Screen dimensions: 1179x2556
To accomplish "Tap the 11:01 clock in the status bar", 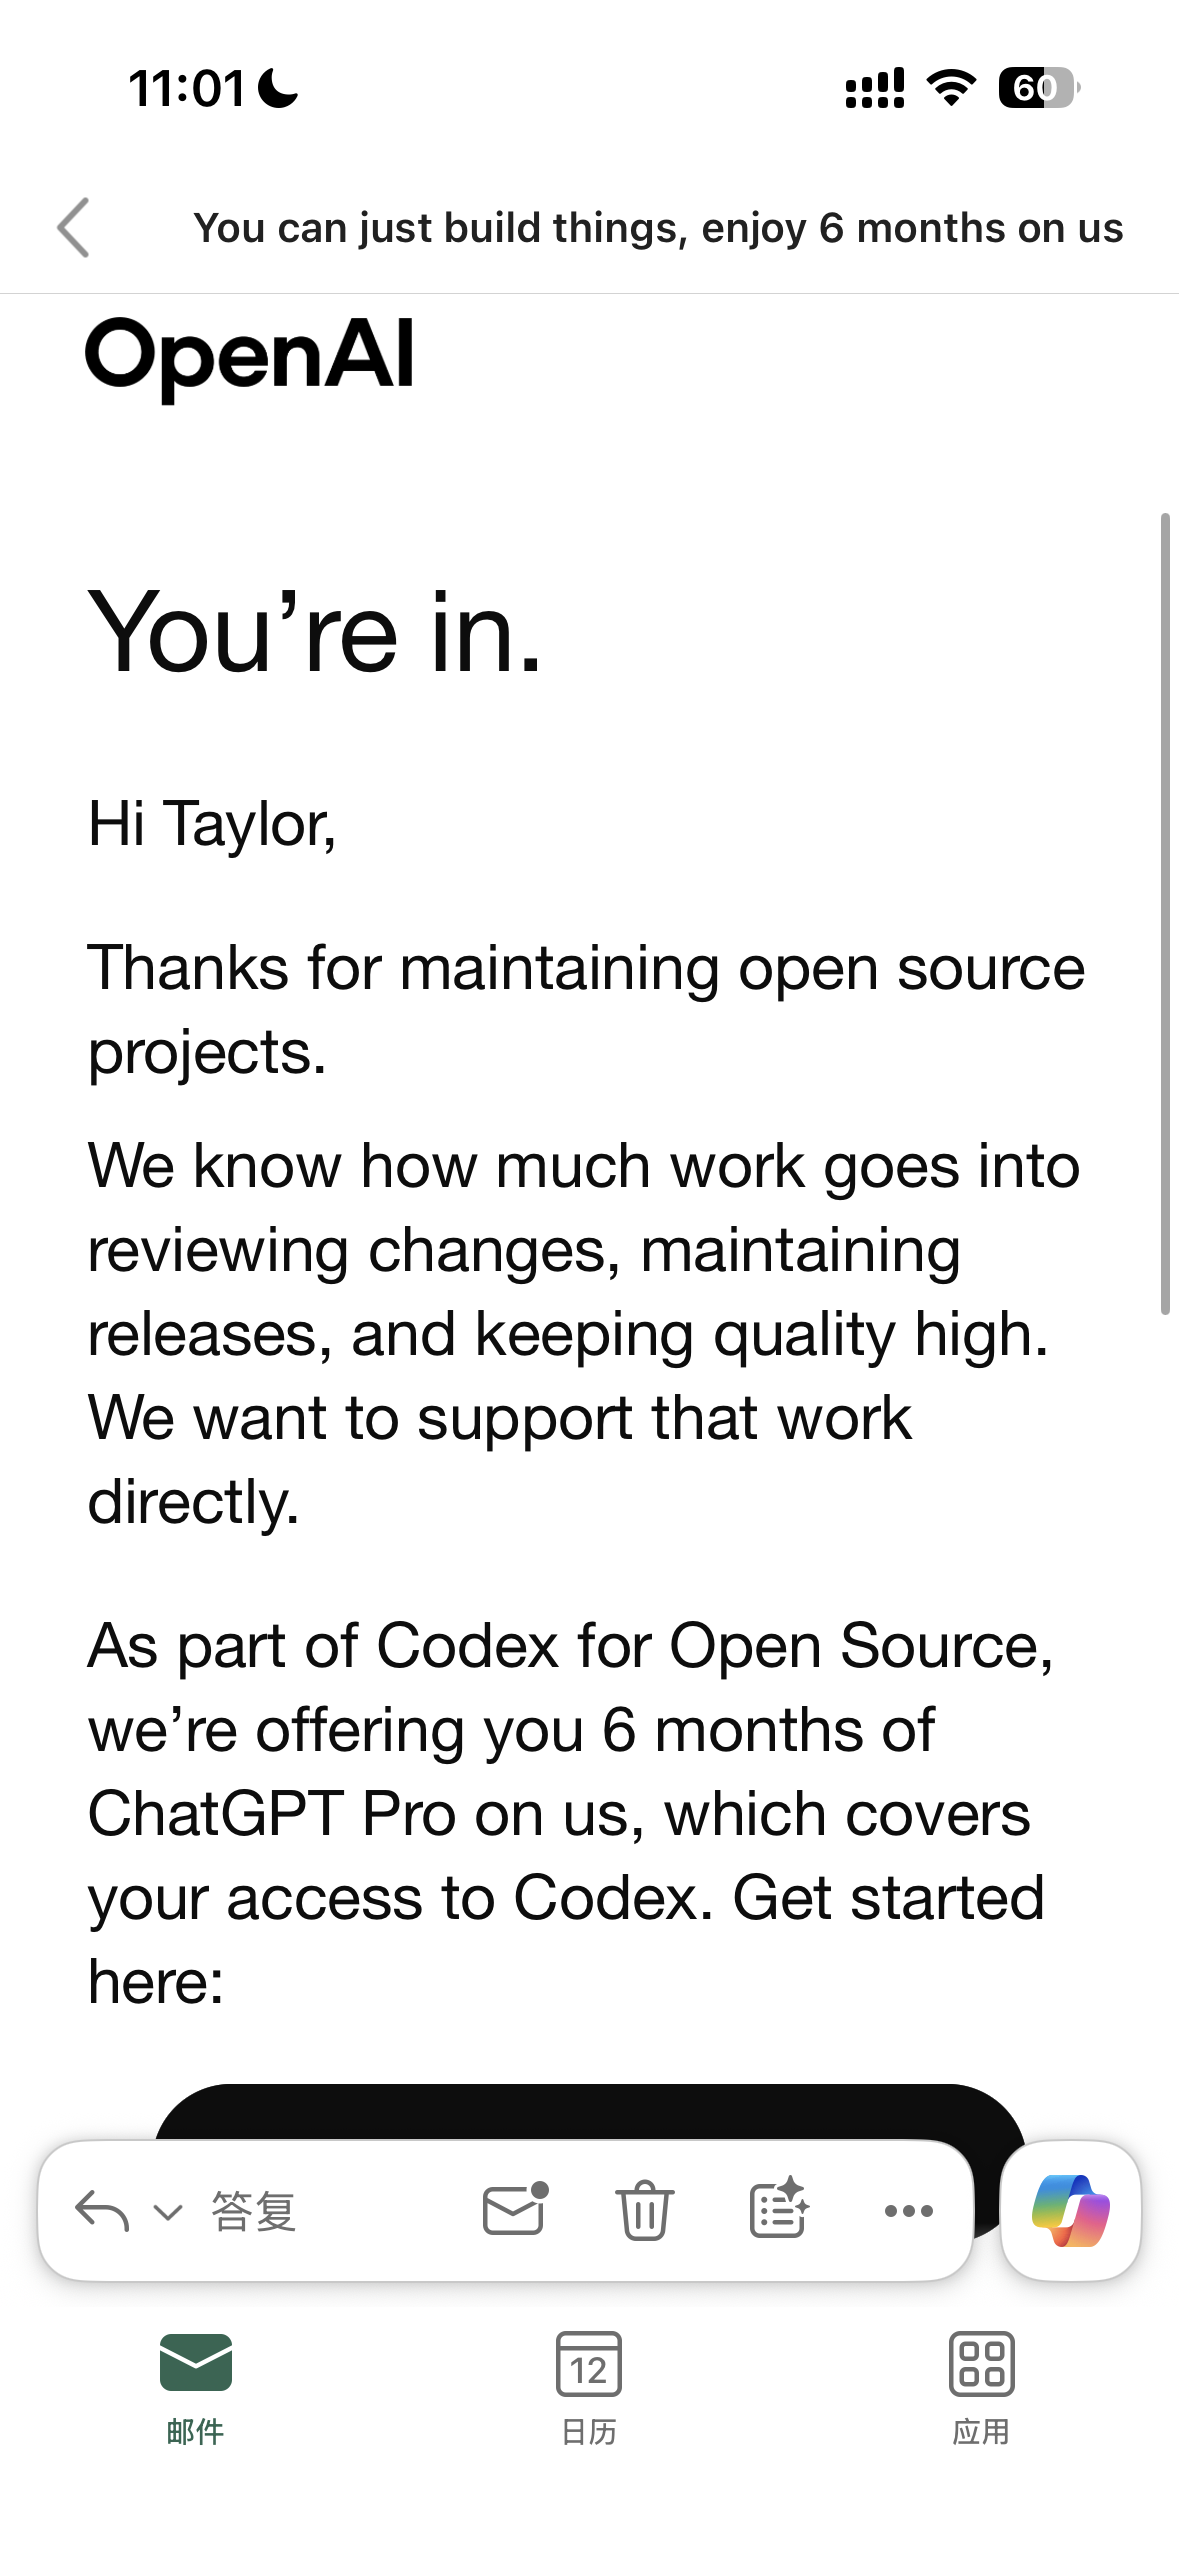I will coord(187,88).
